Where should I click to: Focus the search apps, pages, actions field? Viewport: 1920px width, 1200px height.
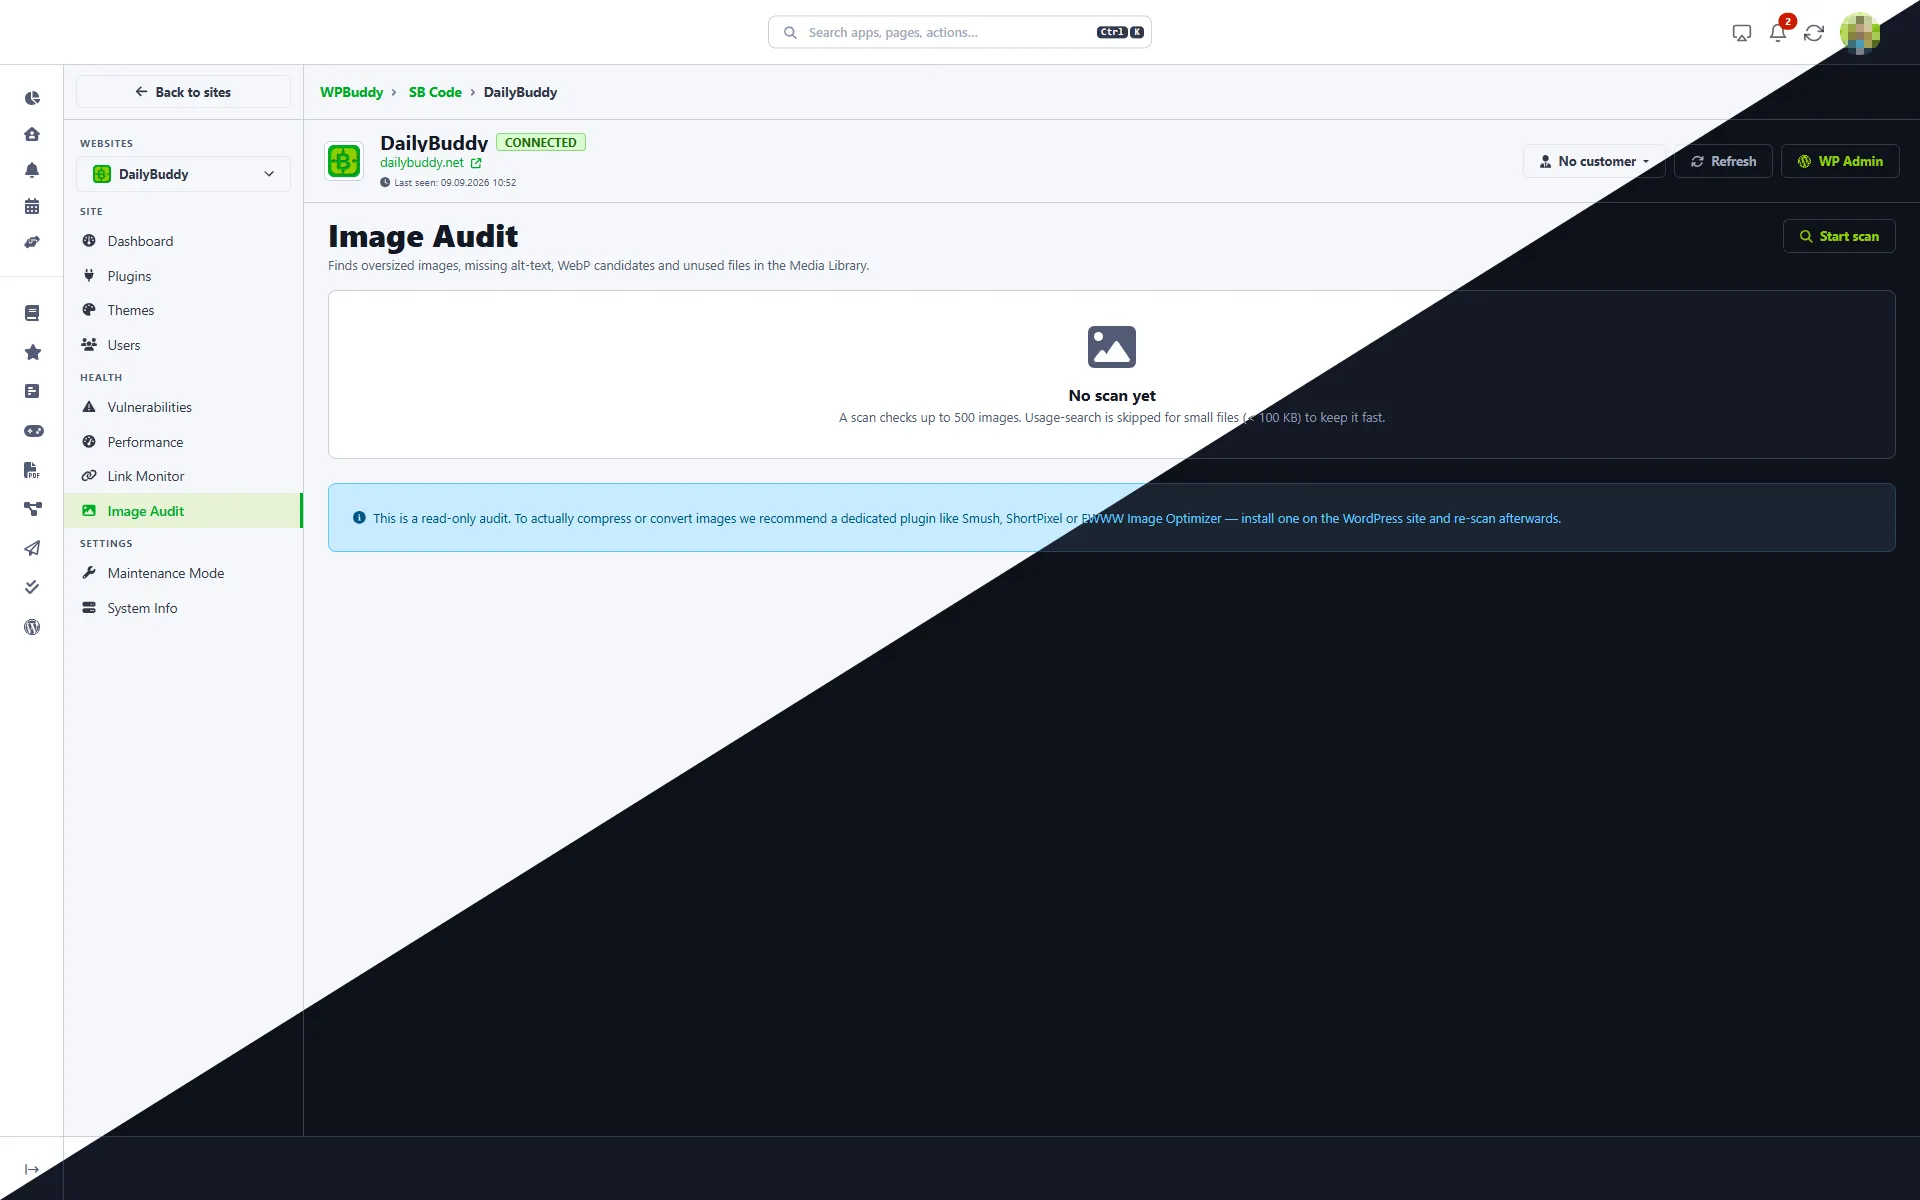coord(960,32)
